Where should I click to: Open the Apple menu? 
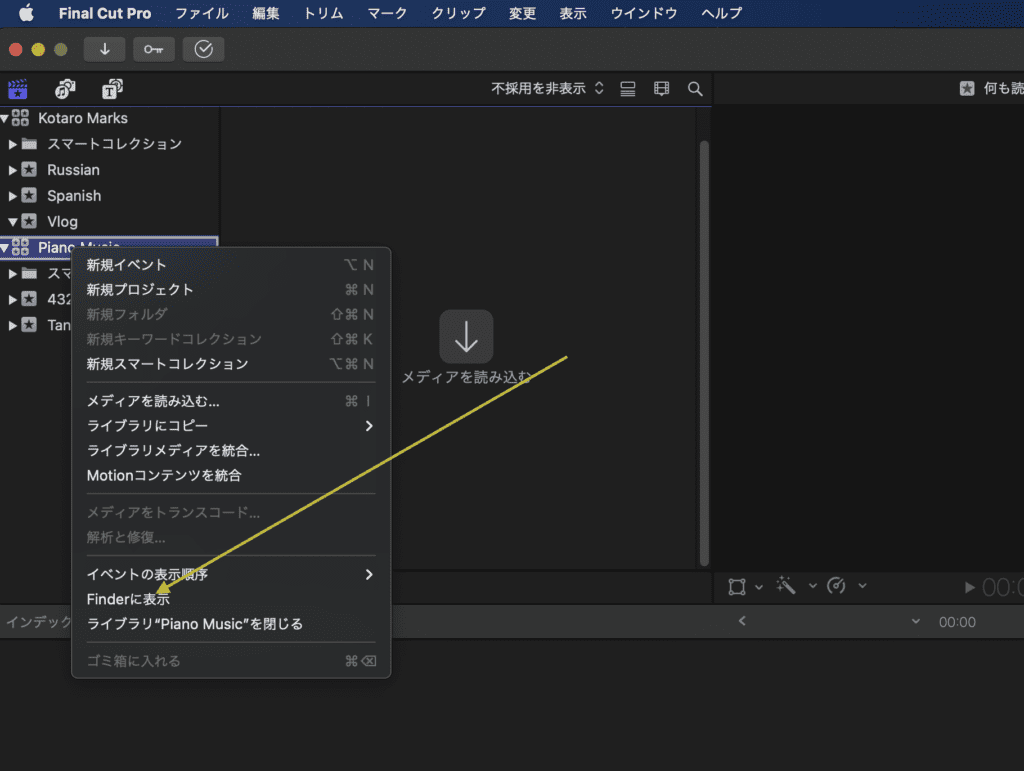click(26, 13)
